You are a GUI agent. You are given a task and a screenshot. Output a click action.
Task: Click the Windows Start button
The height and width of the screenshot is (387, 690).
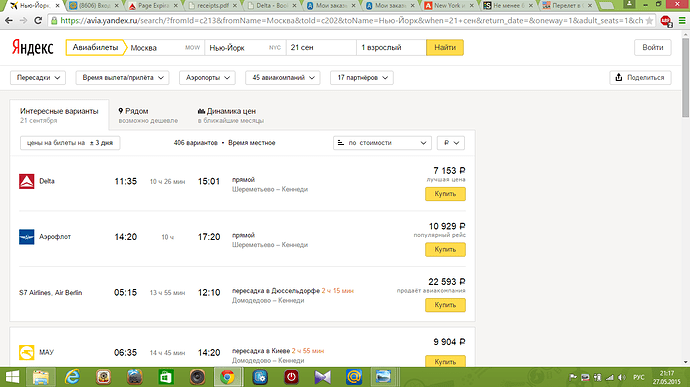(12, 377)
